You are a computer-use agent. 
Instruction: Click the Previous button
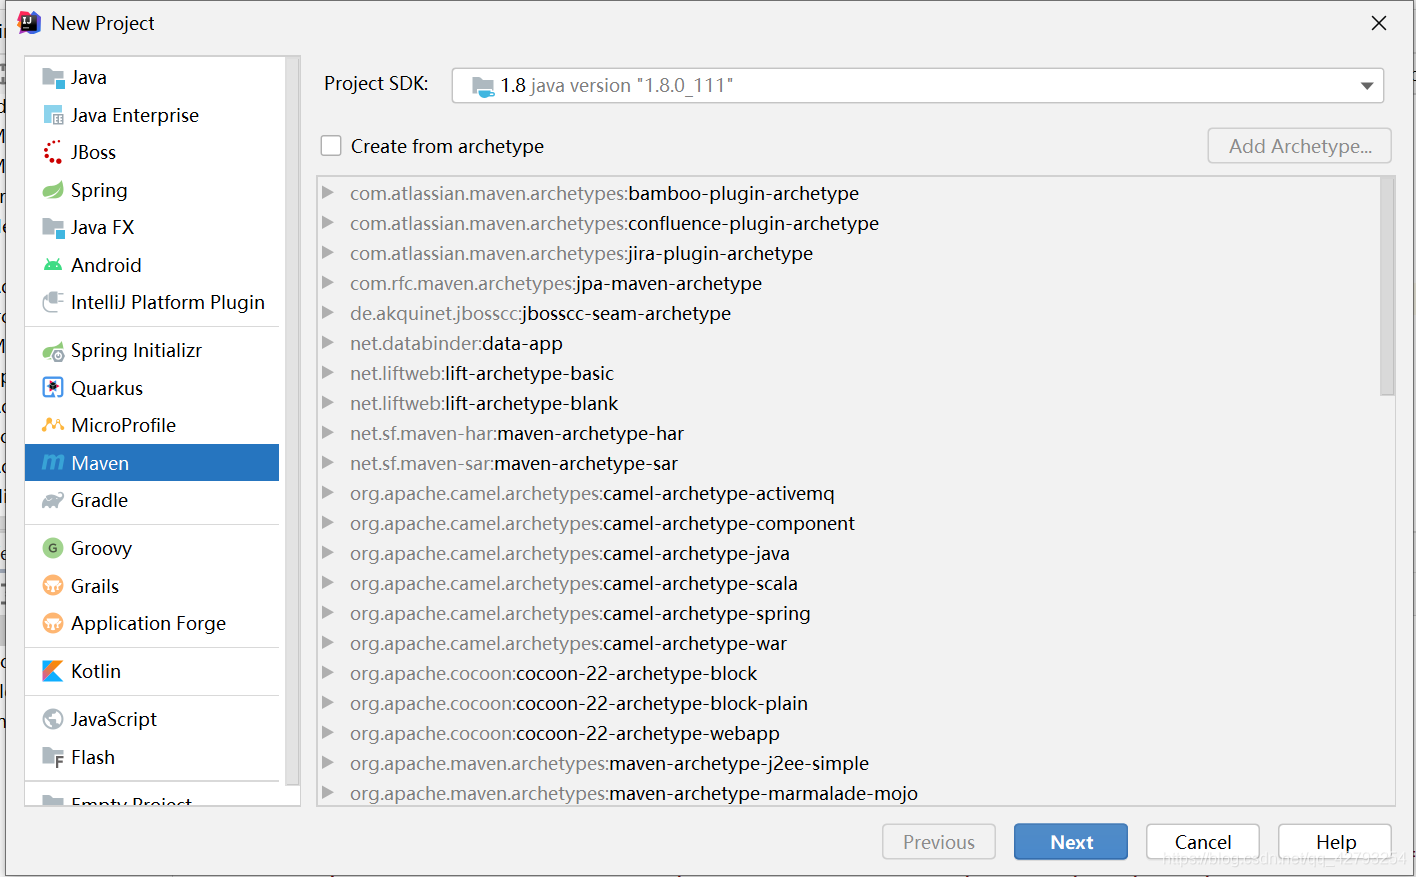click(x=939, y=842)
